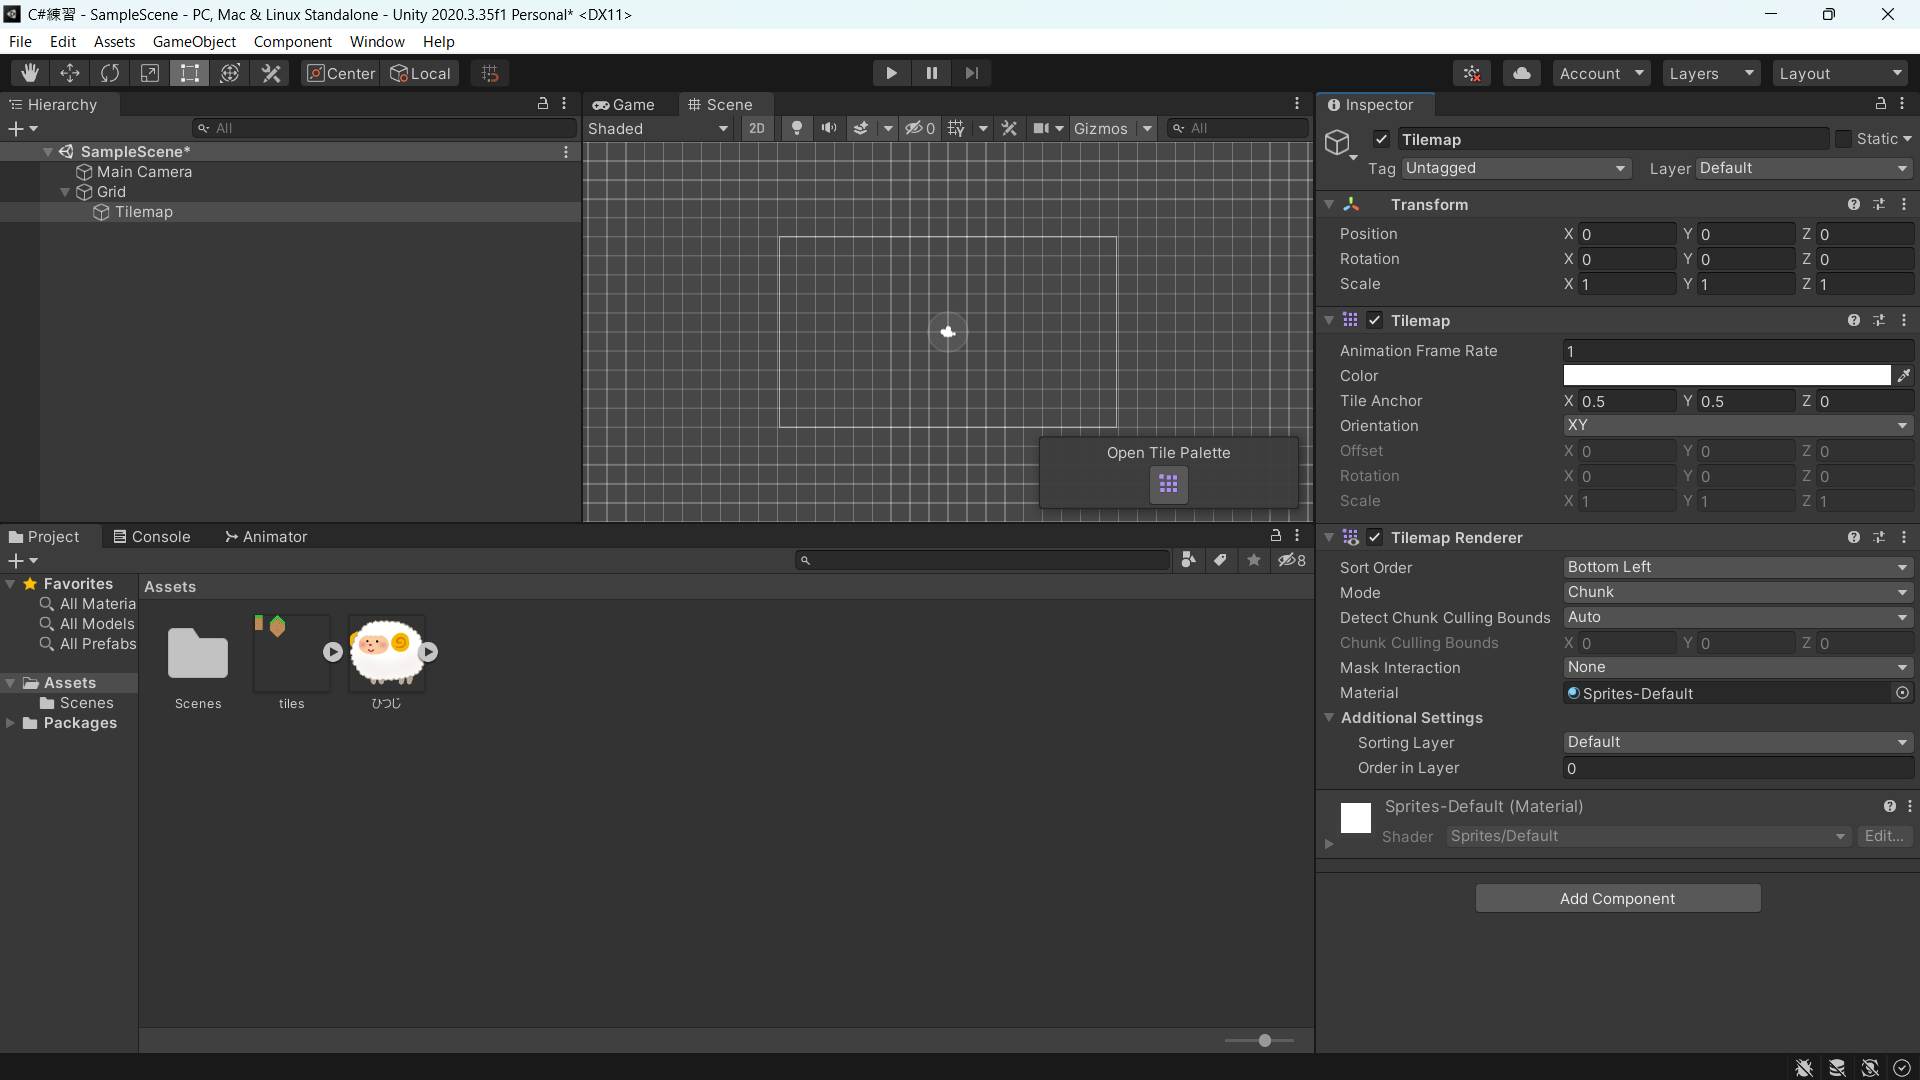The image size is (1920, 1080).
Task: Activate the Rect tool
Action: (x=189, y=73)
